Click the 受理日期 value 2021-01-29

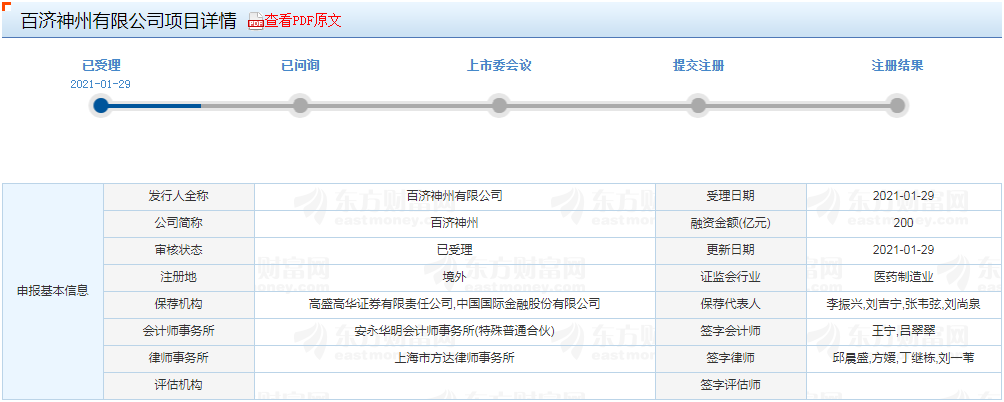point(903,197)
